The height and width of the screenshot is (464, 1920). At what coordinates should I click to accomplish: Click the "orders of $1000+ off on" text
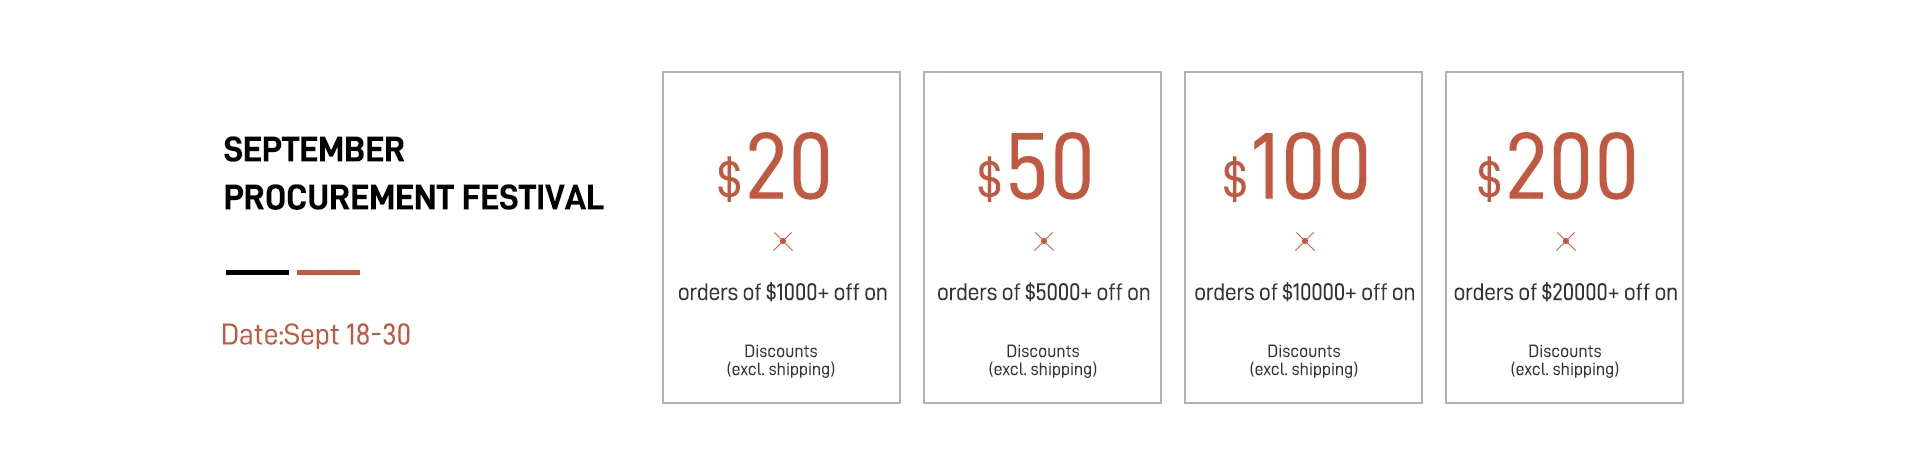pyautogui.click(x=782, y=293)
